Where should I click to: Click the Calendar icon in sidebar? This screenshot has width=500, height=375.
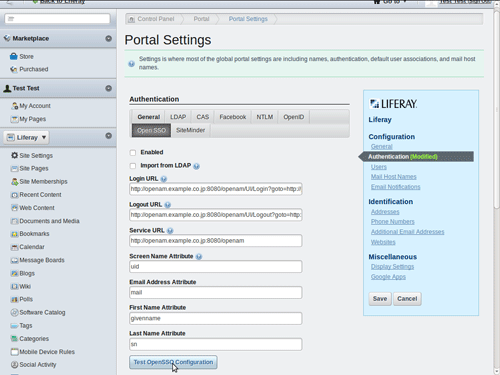point(14,247)
